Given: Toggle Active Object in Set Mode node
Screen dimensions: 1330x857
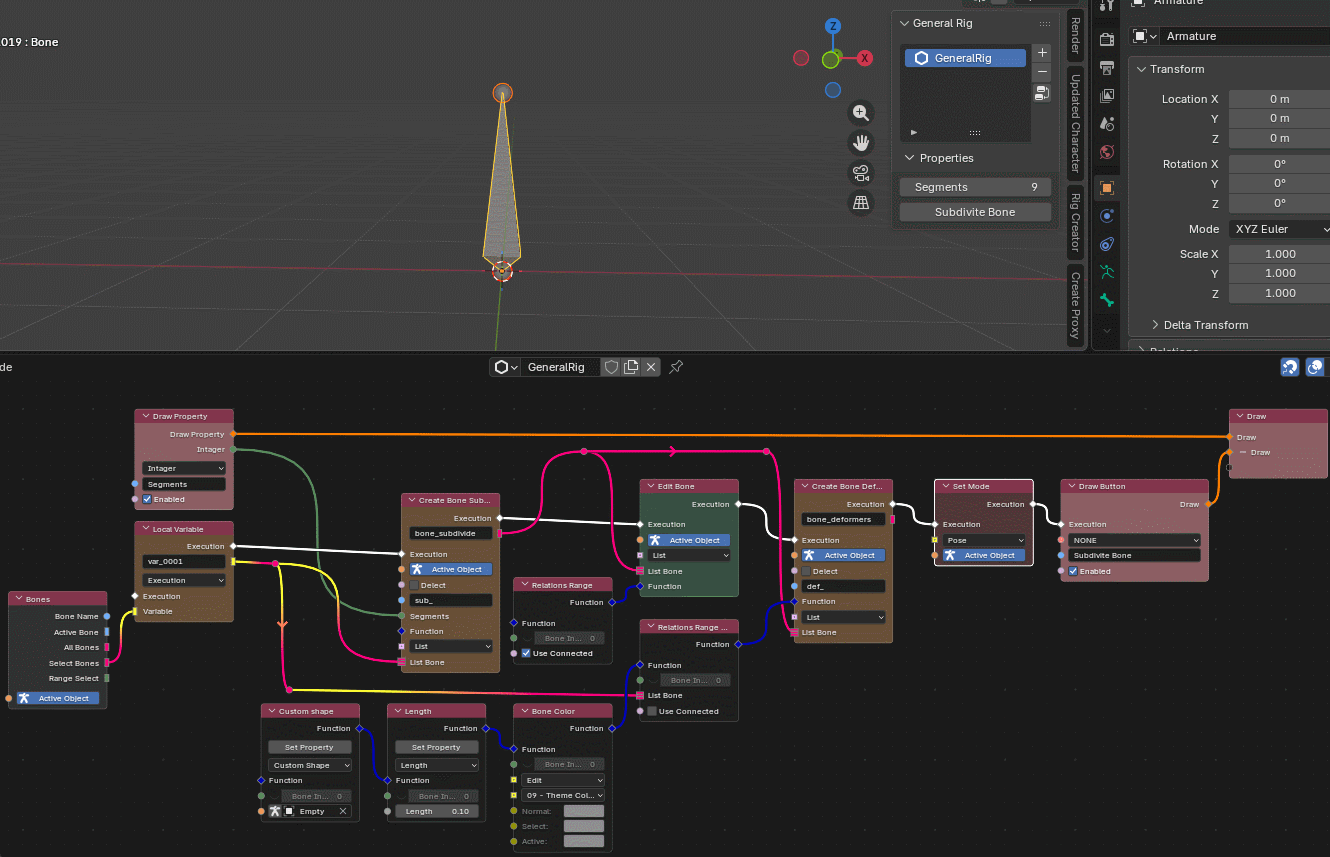Looking at the screenshot, I should coord(984,555).
